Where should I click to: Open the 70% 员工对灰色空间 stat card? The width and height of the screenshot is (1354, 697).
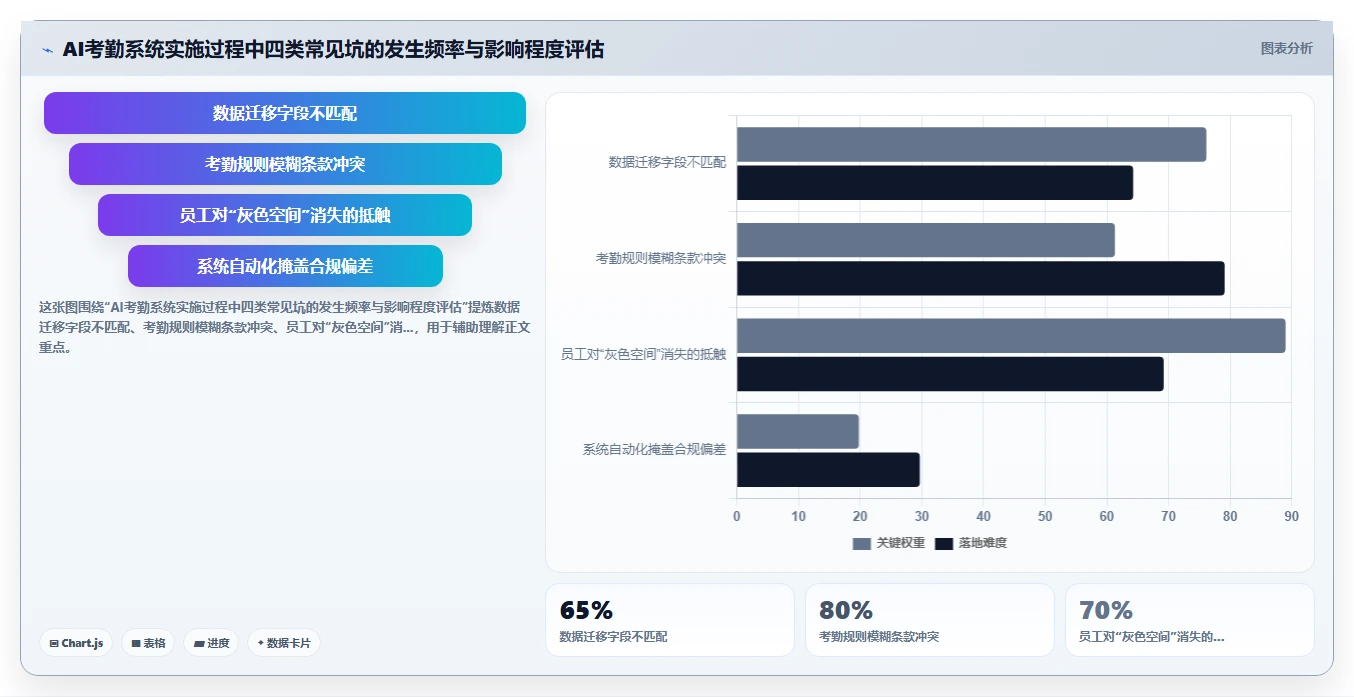[1190, 620]
